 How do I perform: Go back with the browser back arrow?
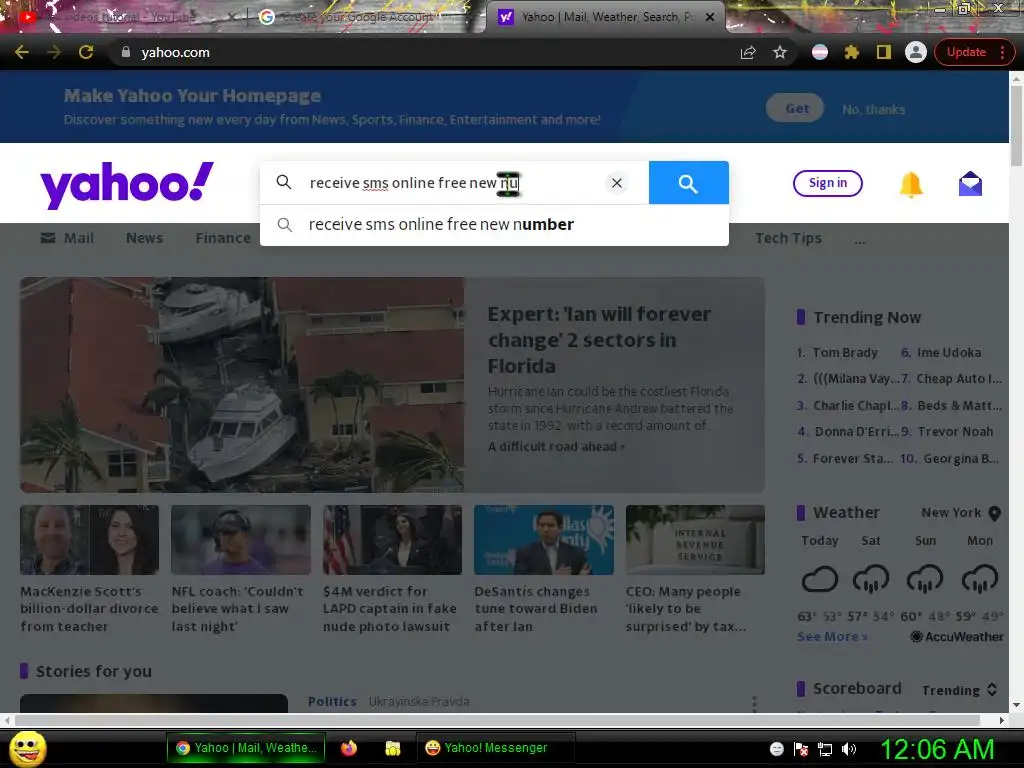click(x=22, y=52)
